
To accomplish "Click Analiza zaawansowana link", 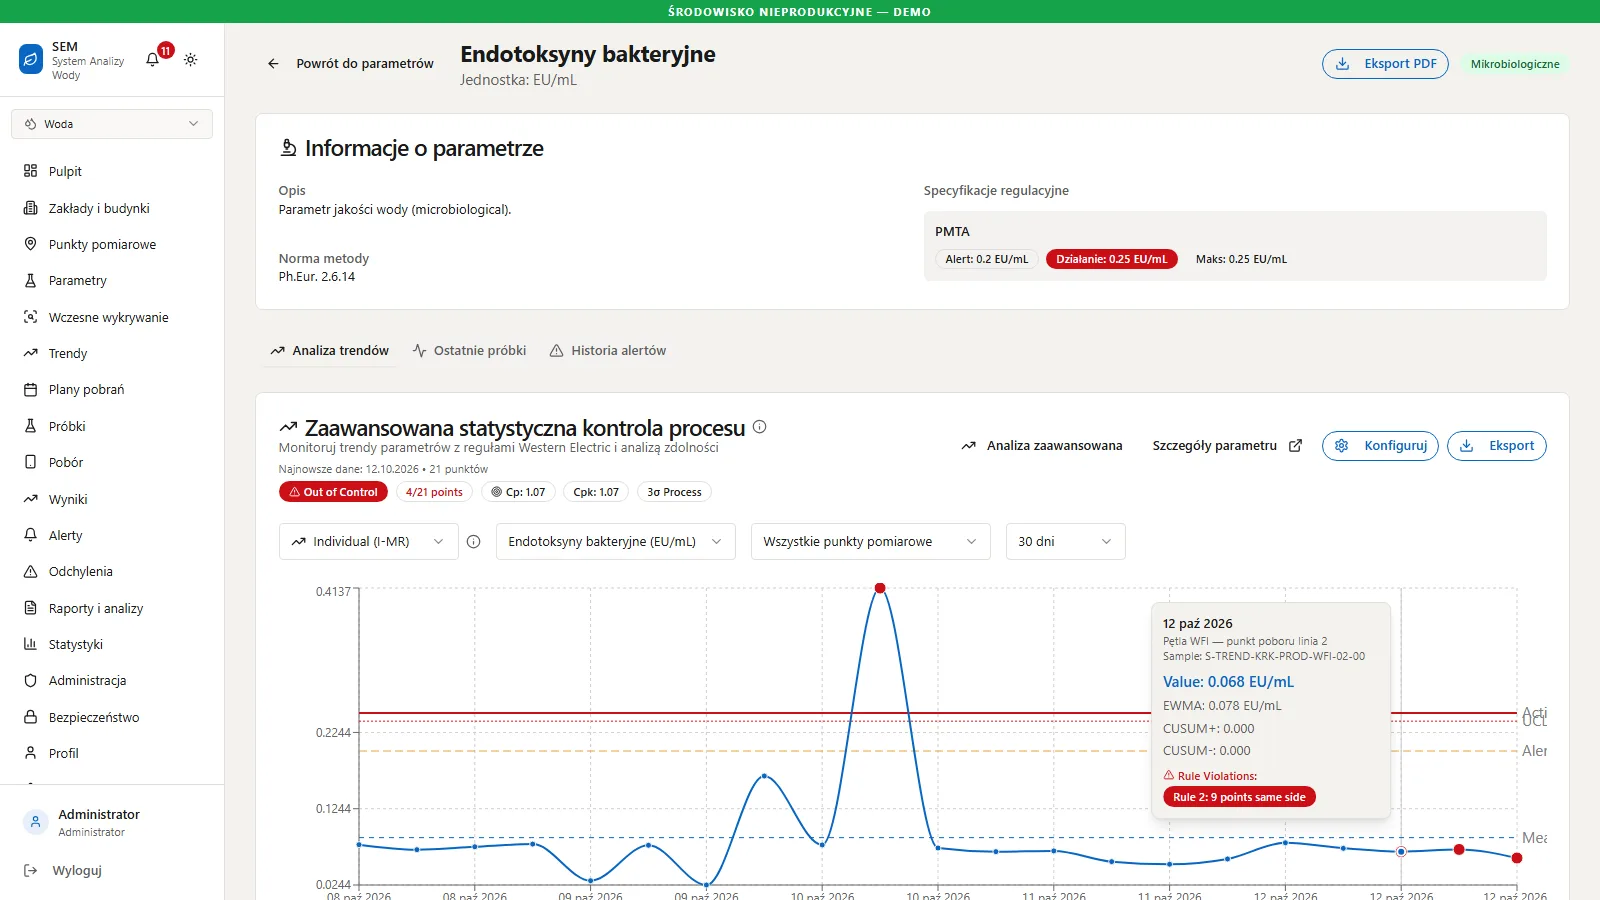I will [x=1042, y=446].
